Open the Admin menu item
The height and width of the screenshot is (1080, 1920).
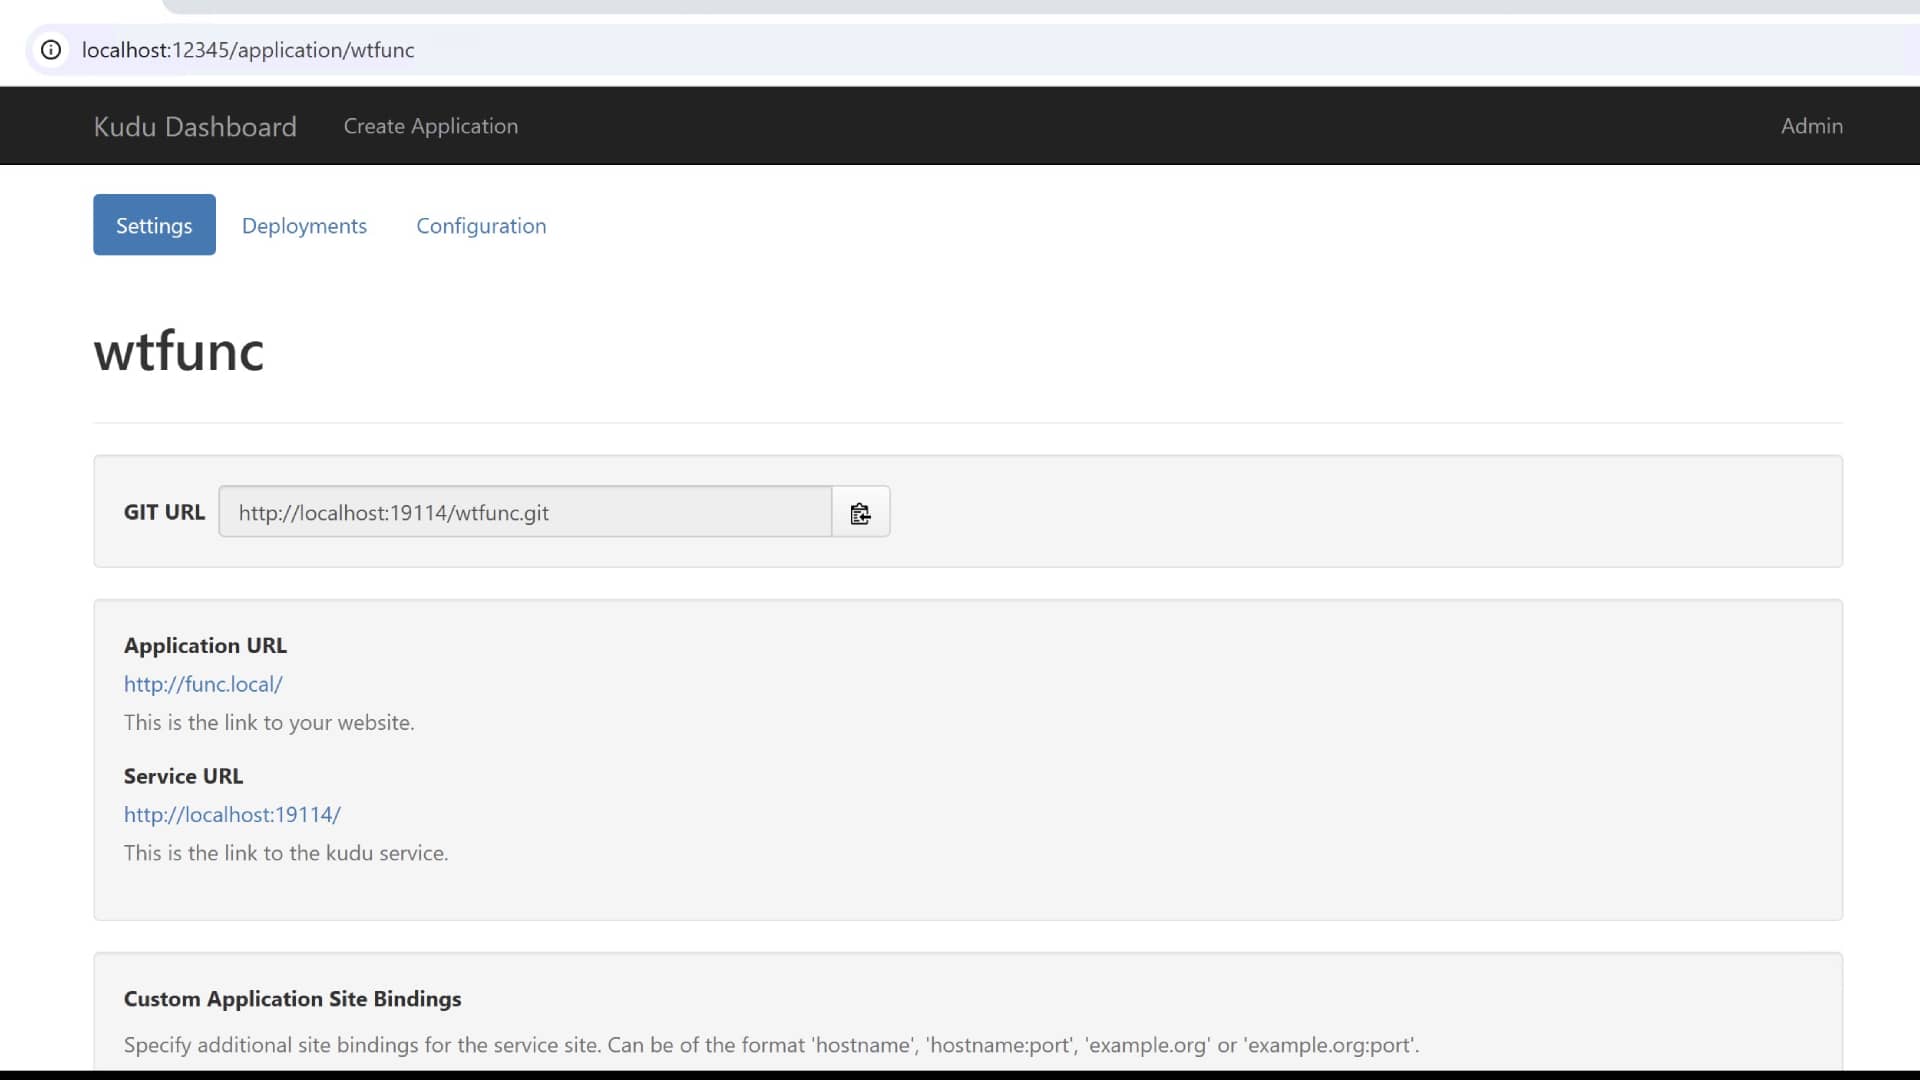coord(1811,126)
